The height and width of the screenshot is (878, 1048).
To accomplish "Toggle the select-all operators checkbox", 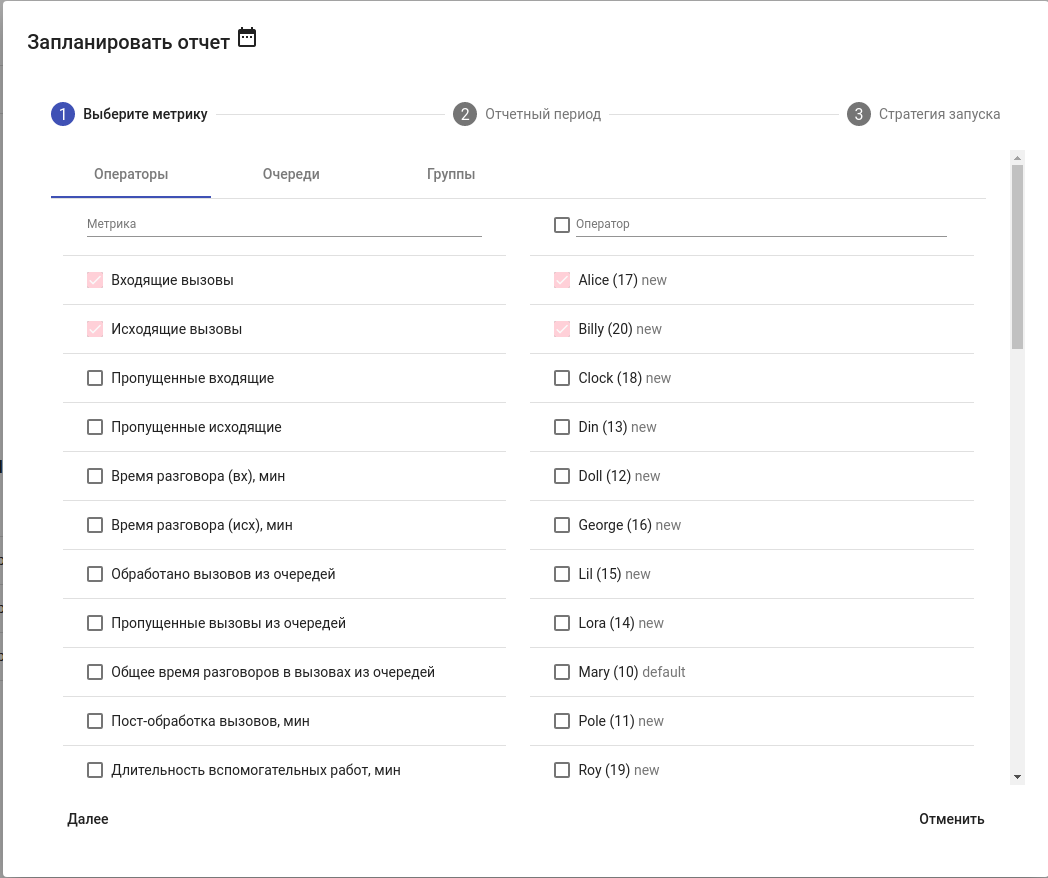I will click(x=562, y=225).
